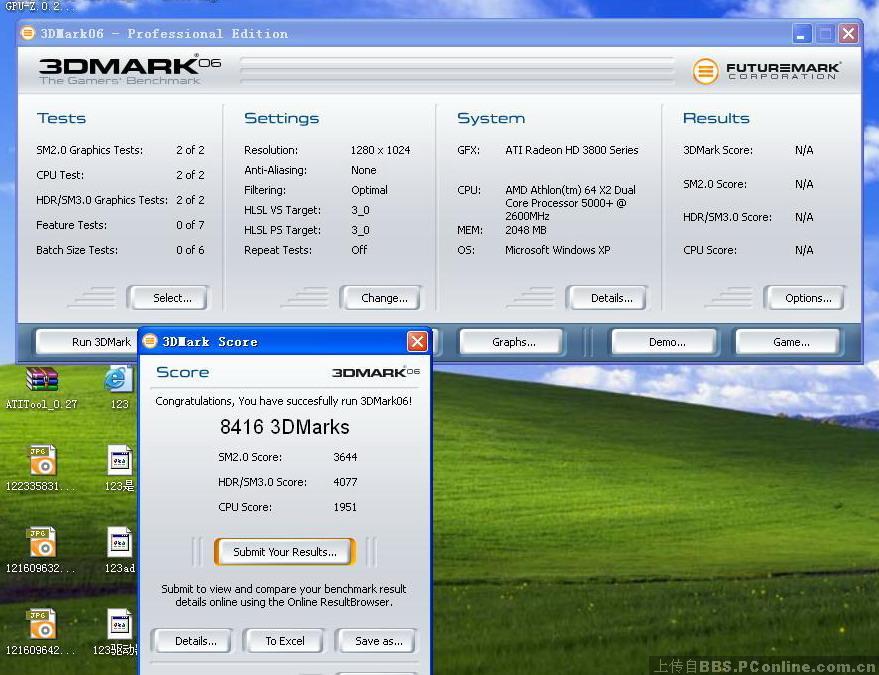This screenshot has width=879, height=675.
Task: Open the JPG file starting with 121609632
Action: pyautogui.click(x=41, y=542)
